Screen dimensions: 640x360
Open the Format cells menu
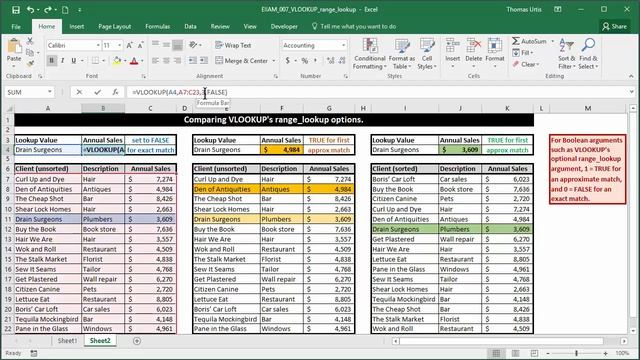coord(495,52)
